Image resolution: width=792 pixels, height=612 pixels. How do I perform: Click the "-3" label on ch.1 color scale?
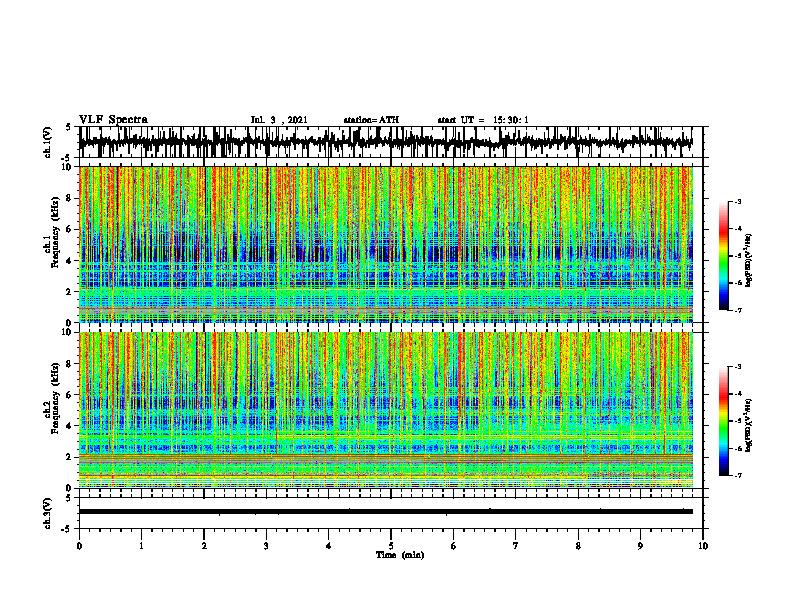(x=738, y=201)
